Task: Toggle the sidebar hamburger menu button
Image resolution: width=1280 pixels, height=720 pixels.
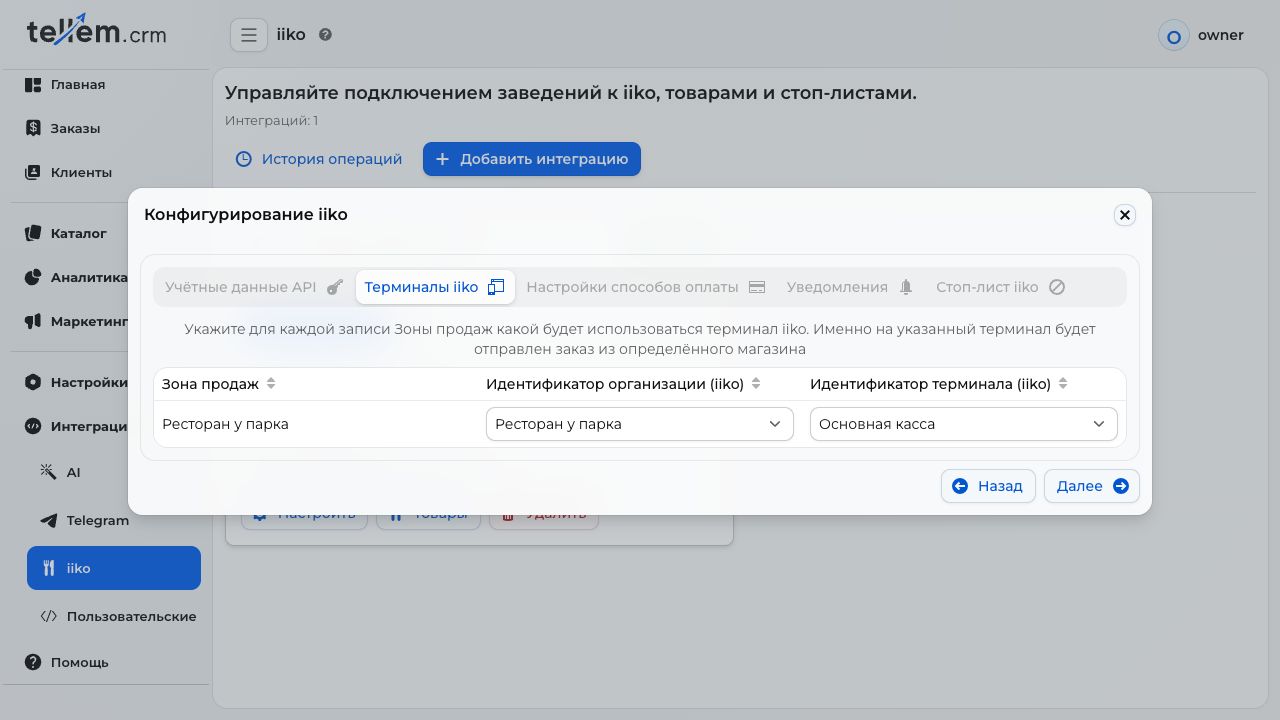Action: [249, 35]
